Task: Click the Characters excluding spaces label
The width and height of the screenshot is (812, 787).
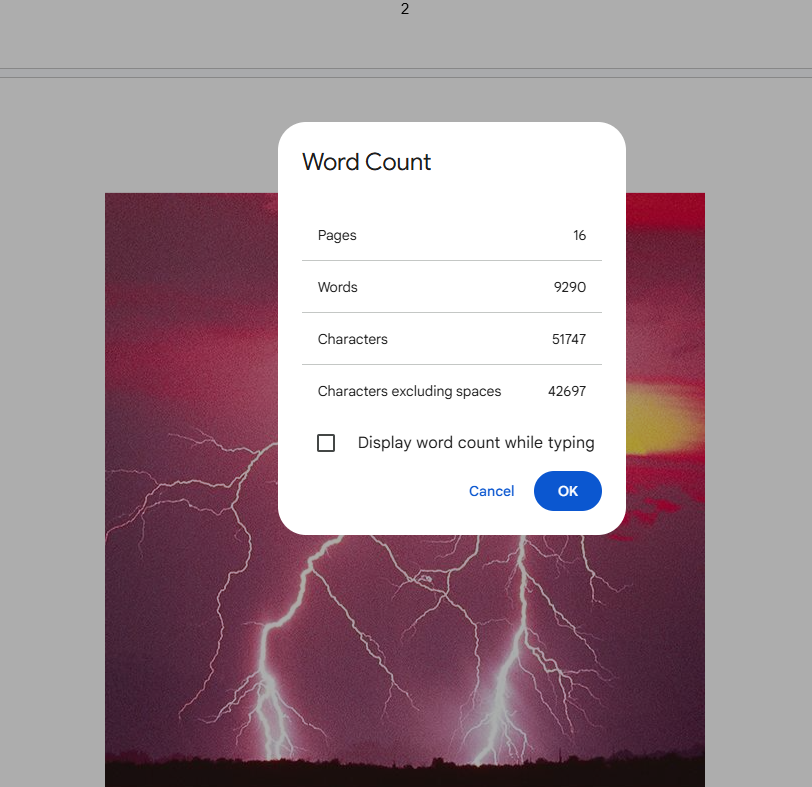Action: coord(409,391)
